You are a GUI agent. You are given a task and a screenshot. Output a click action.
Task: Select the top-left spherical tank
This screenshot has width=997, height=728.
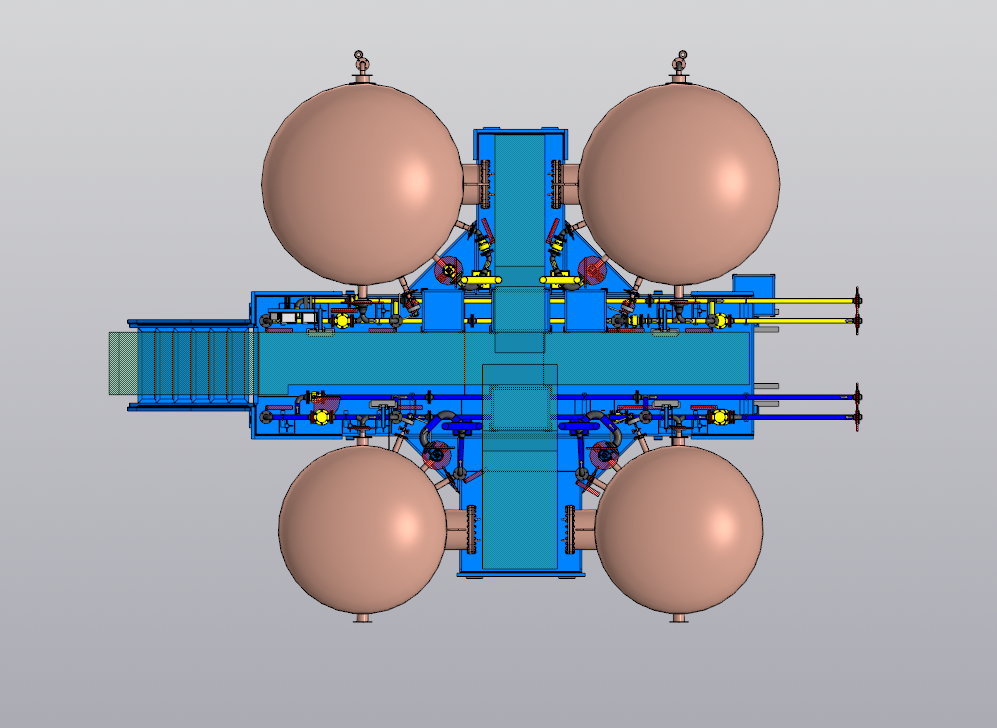point(355,185)
